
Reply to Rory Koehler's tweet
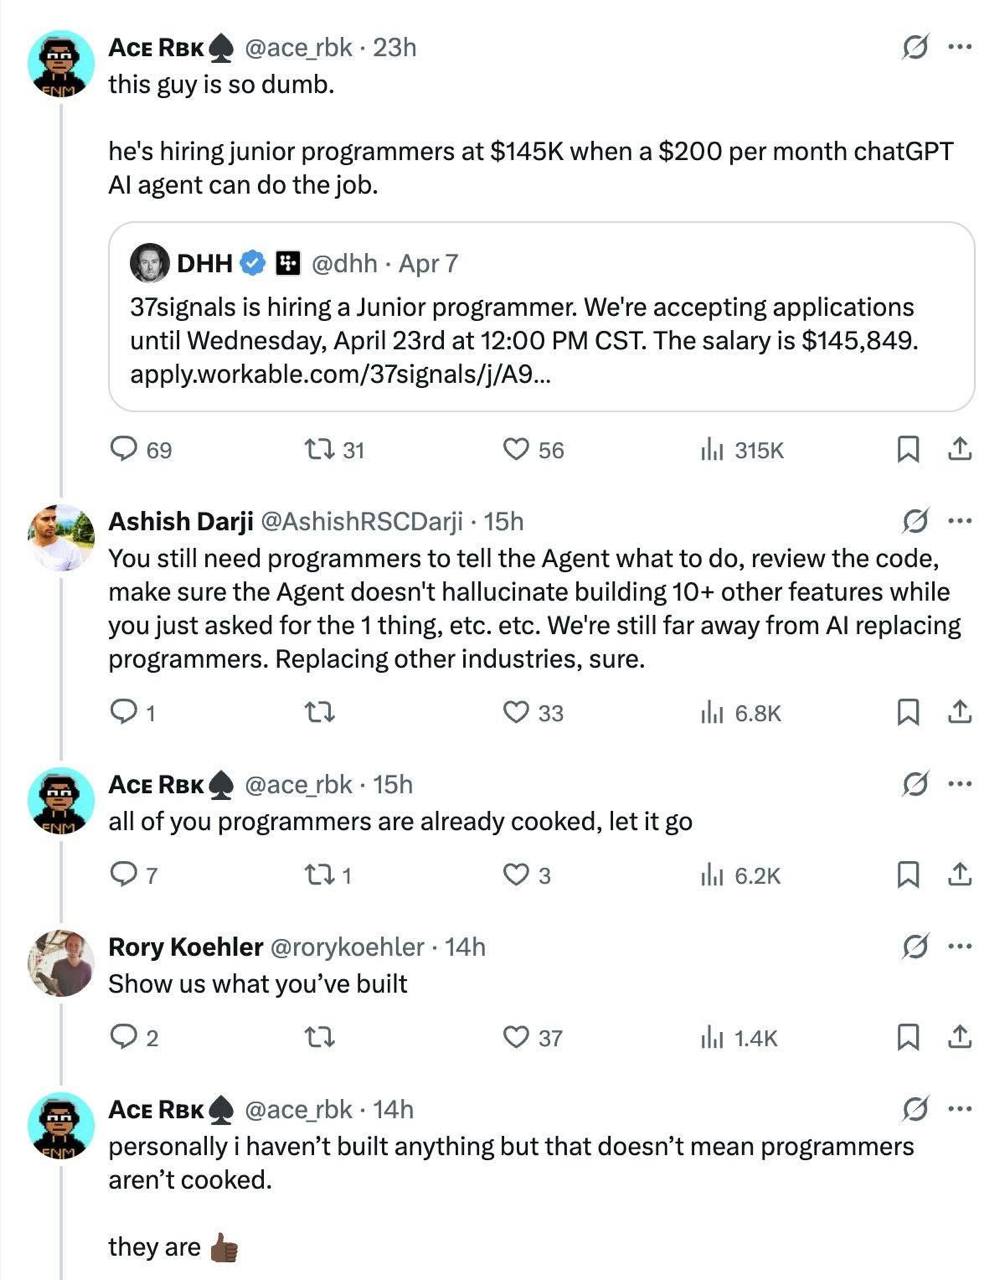pos(124,1037)
